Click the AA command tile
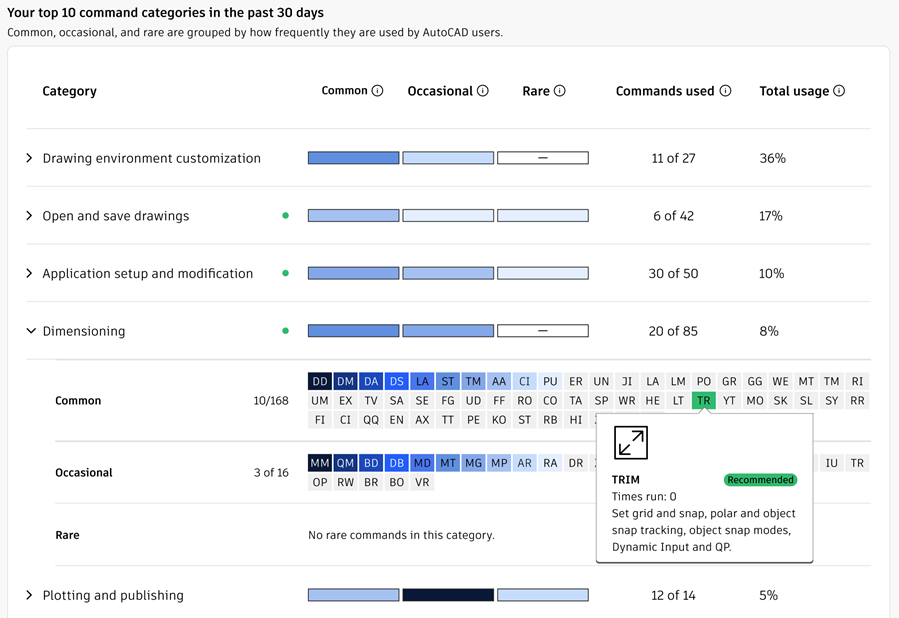 point(499,381)
